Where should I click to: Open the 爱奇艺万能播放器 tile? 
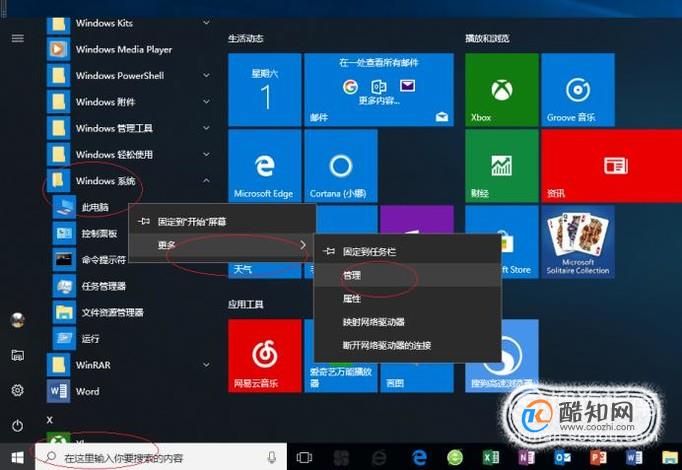click(x=341, y=377)
